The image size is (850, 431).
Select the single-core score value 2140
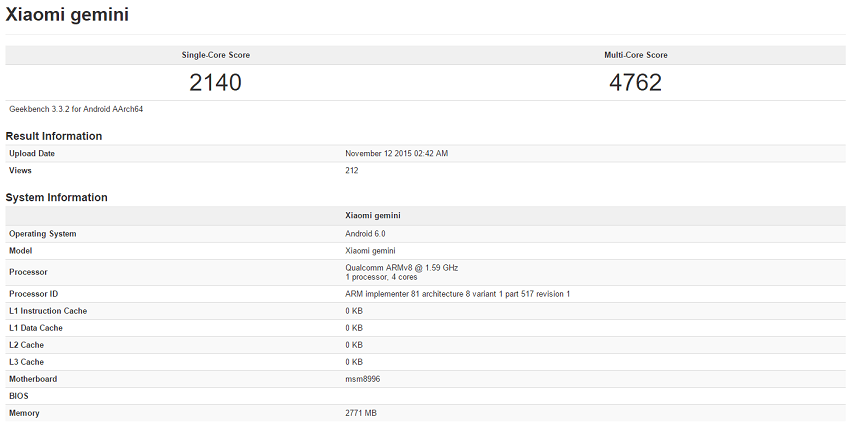point(215,82)
